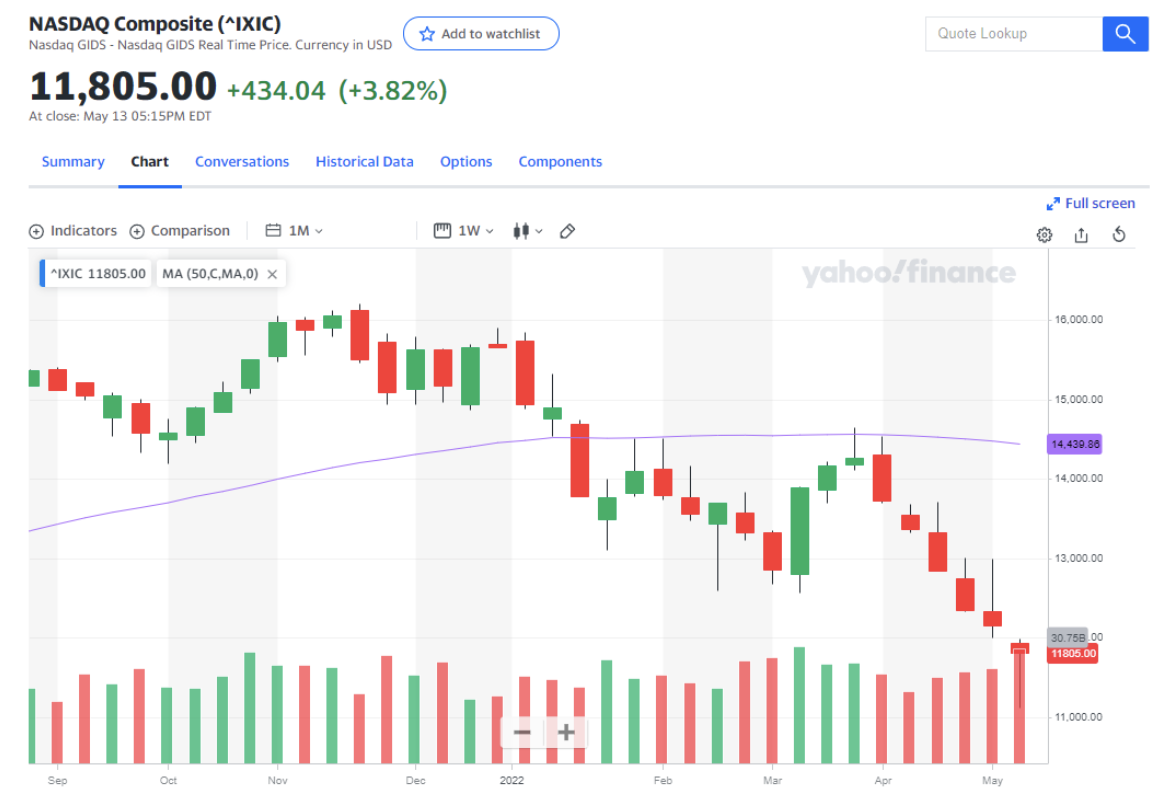Open the candlestick chart type dropdown
Viewport: 1170px width, 798px height.
(527, 231)
